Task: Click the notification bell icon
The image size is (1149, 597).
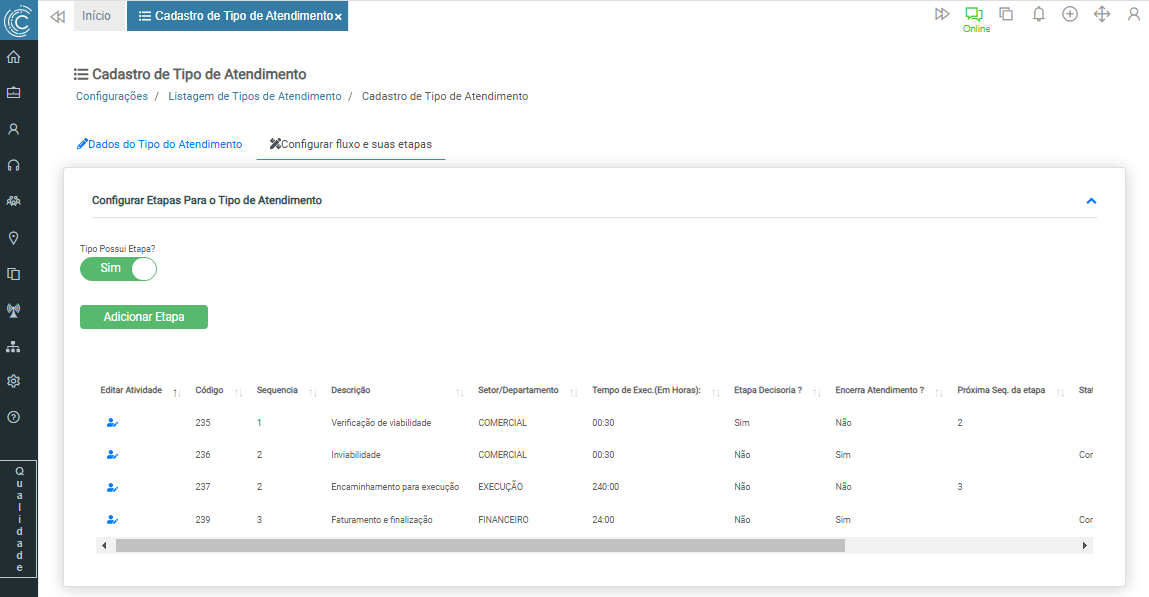Action: 1038,14
